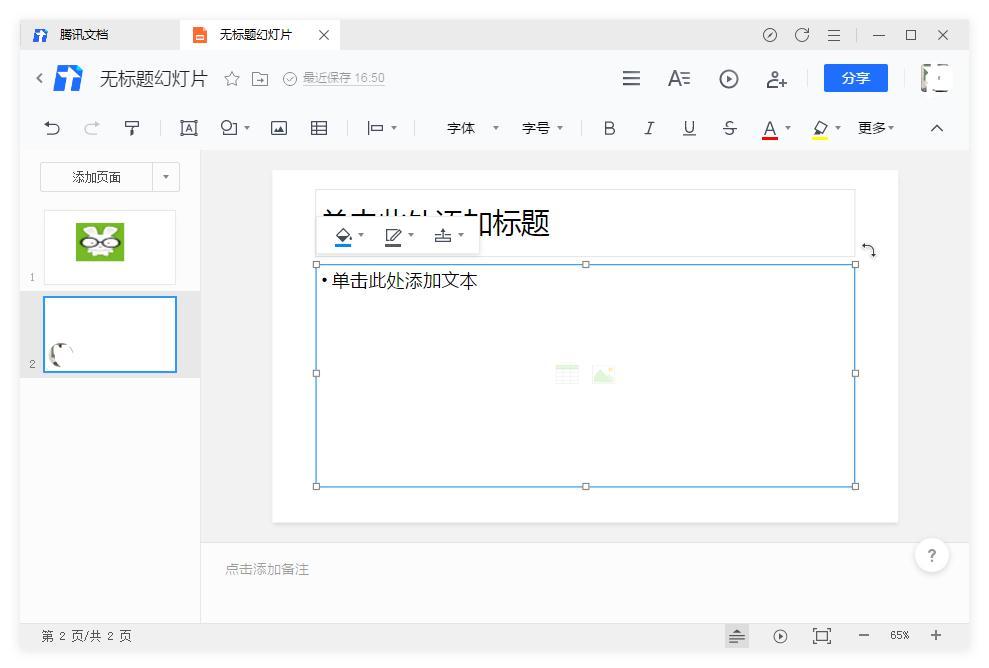Insert a table from toolbar

pos(319,128)
